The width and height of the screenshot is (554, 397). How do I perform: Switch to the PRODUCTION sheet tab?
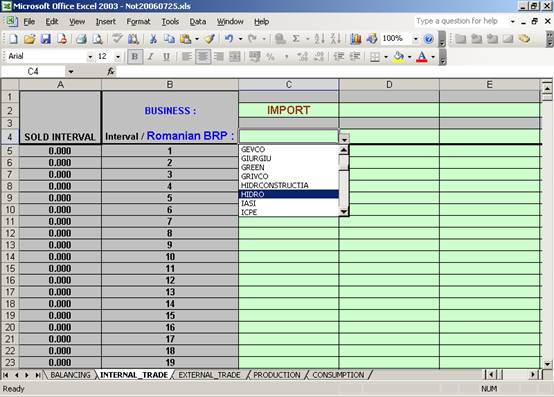(277, 375)
